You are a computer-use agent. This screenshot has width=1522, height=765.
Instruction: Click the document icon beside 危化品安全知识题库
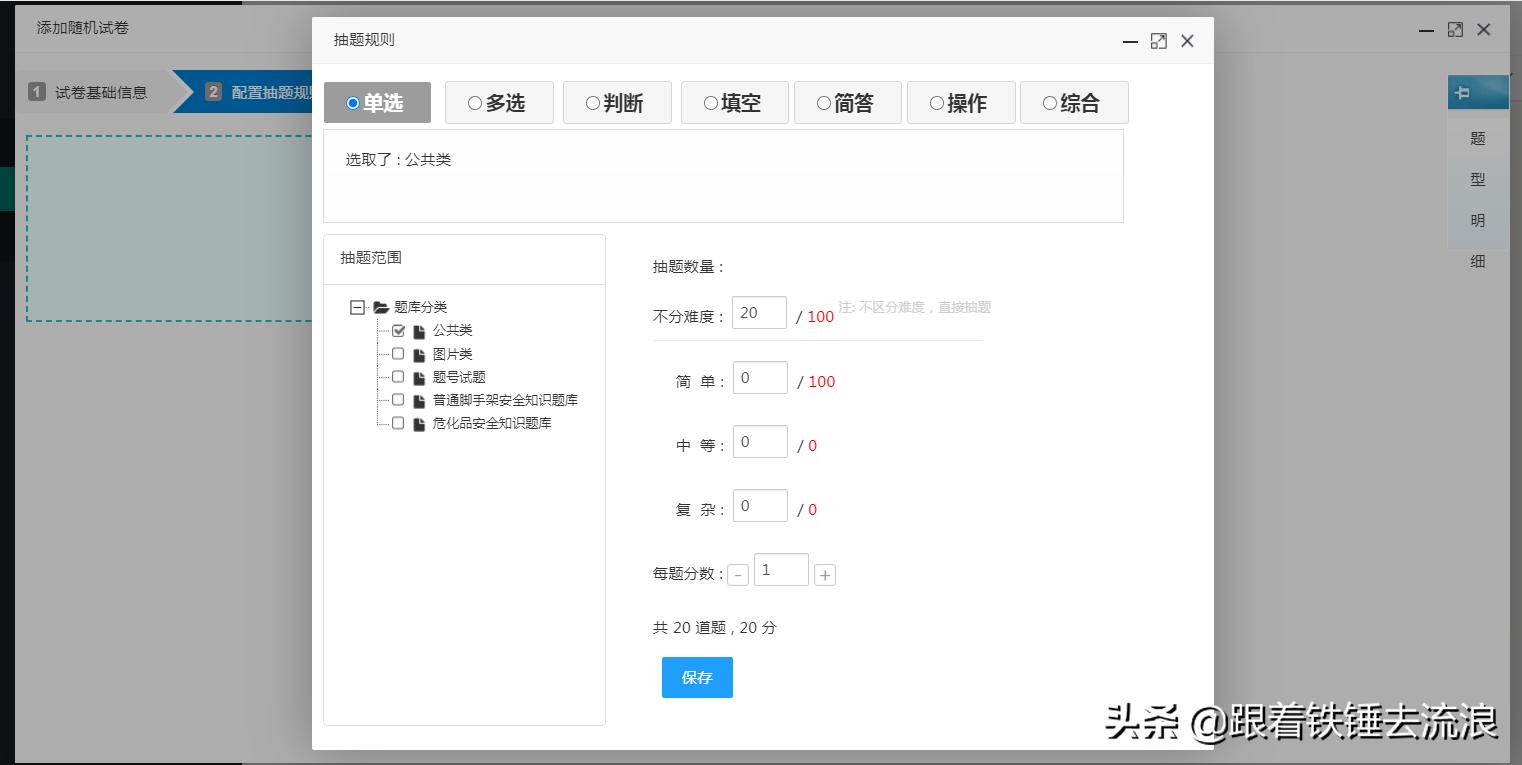417,423
